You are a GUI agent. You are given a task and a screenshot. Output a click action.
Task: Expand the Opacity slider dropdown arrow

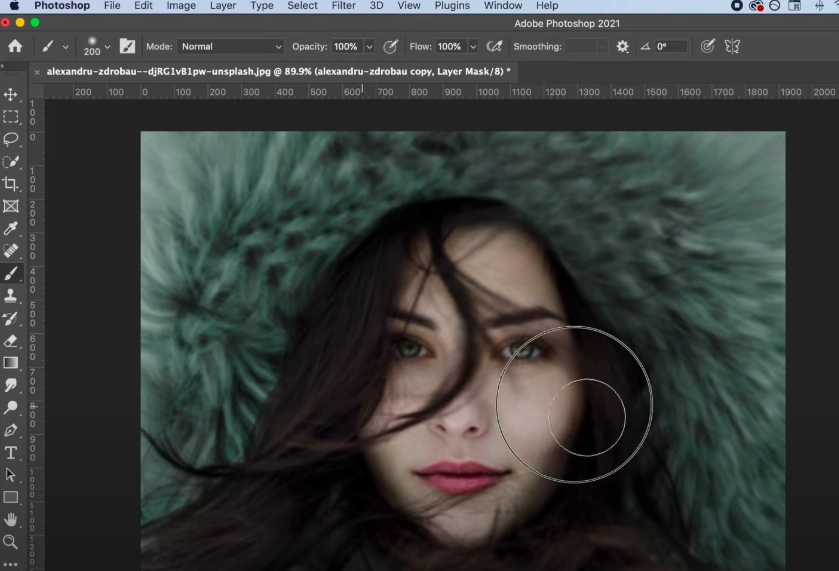369,46
